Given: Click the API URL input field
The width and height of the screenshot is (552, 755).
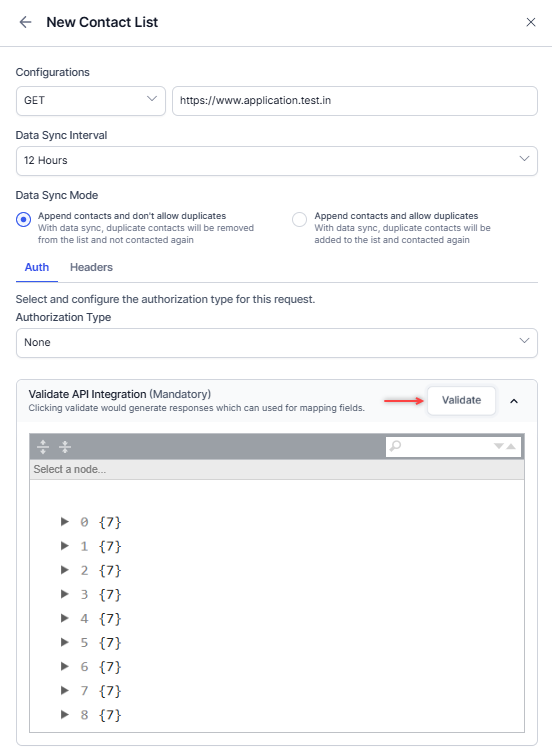Looking at the screenshot, I should click(x=355, y=101).
